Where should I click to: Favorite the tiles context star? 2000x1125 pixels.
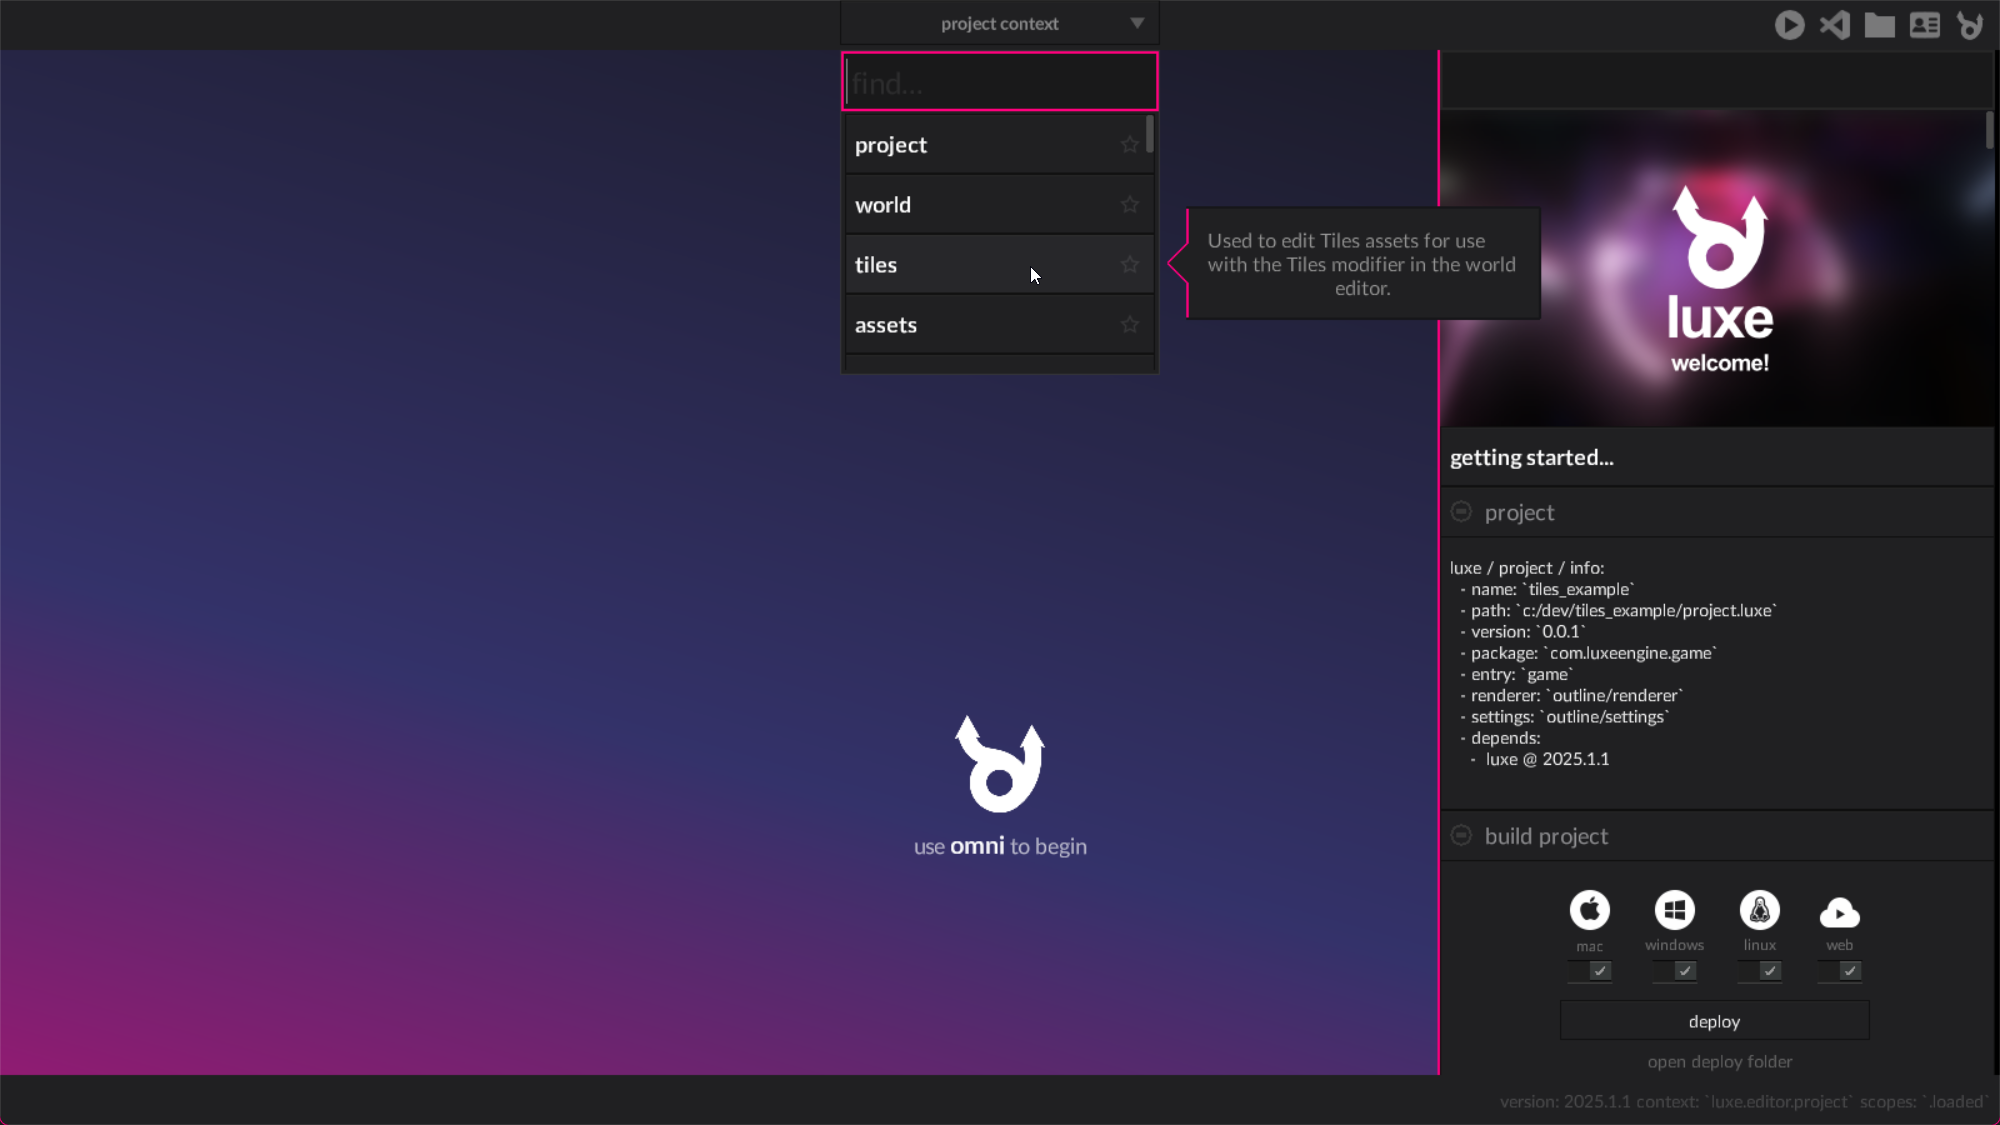pos(1130,265)
